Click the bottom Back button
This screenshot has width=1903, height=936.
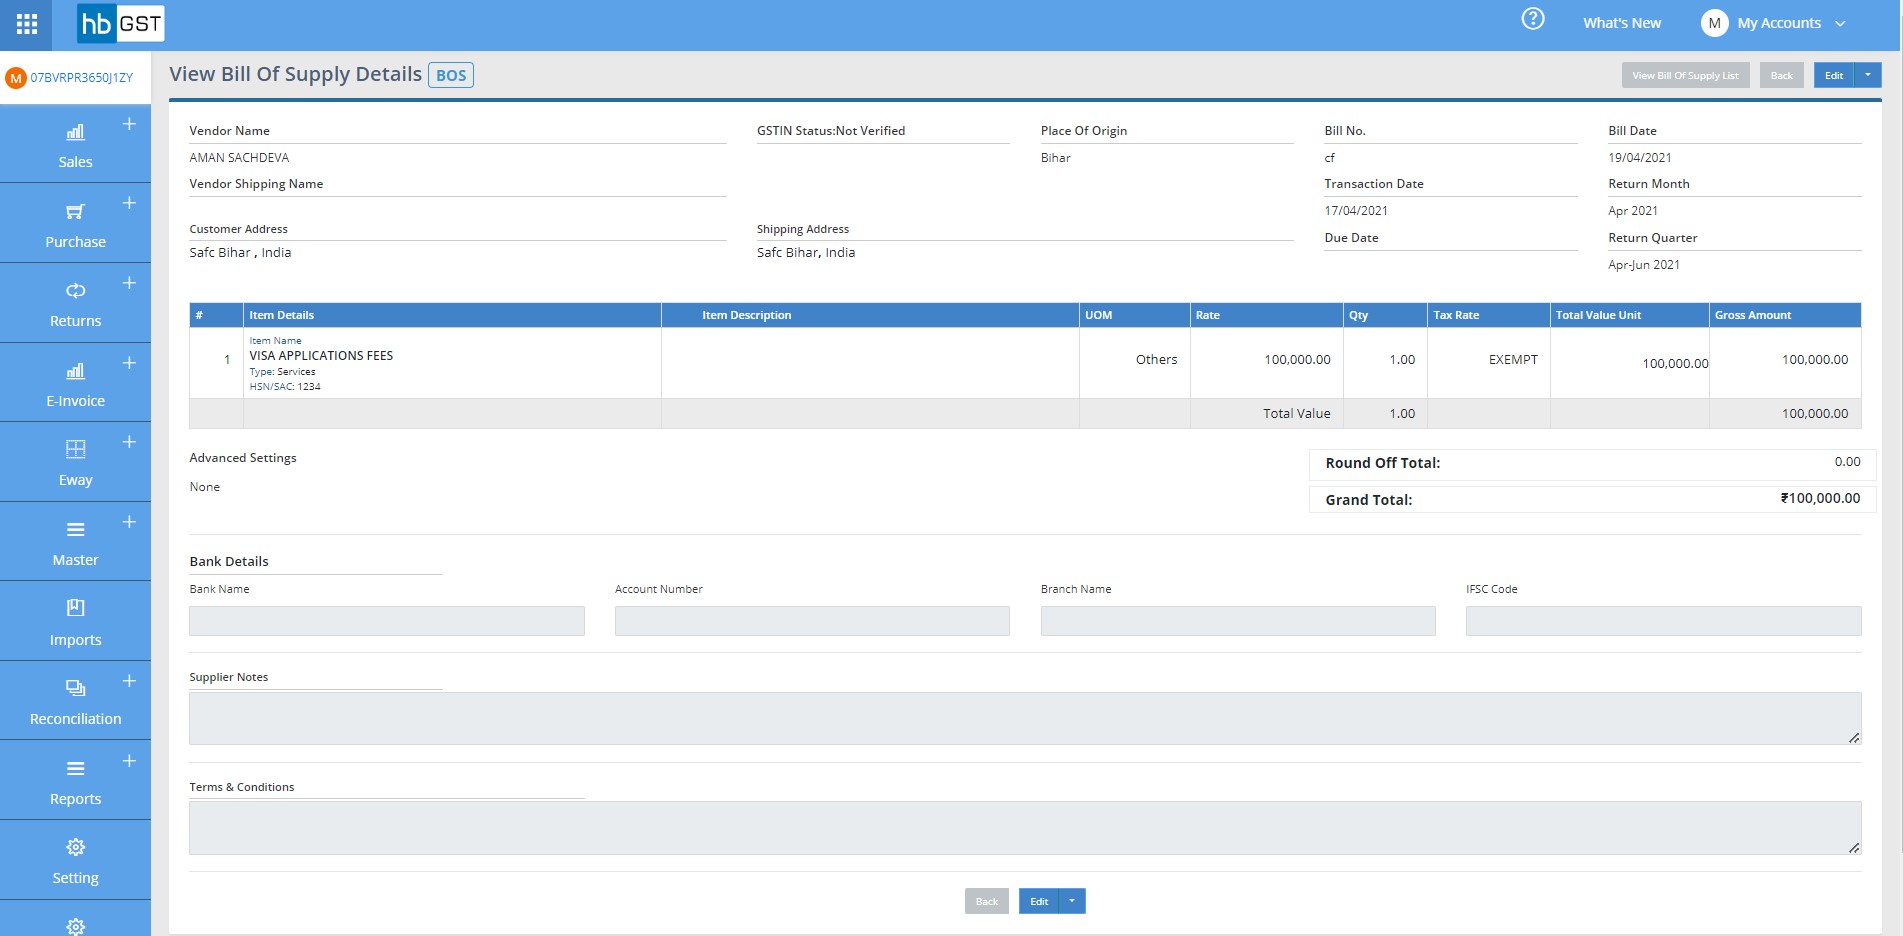click(x=986, y=901)
